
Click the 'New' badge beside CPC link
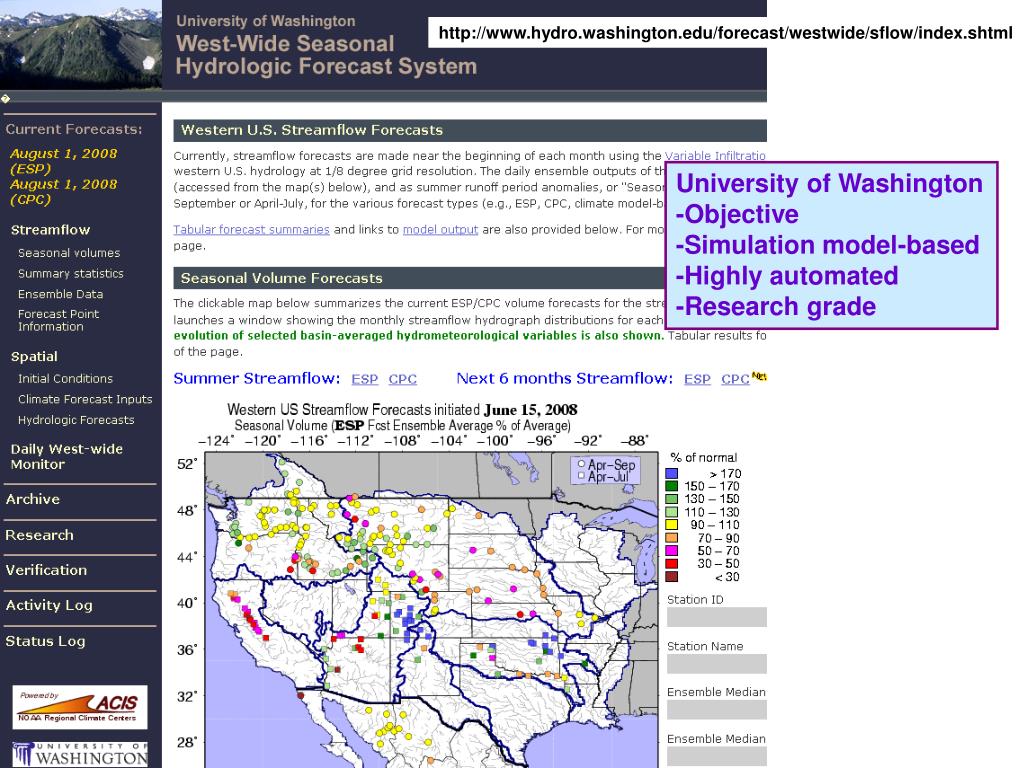(x=758, y=376)
